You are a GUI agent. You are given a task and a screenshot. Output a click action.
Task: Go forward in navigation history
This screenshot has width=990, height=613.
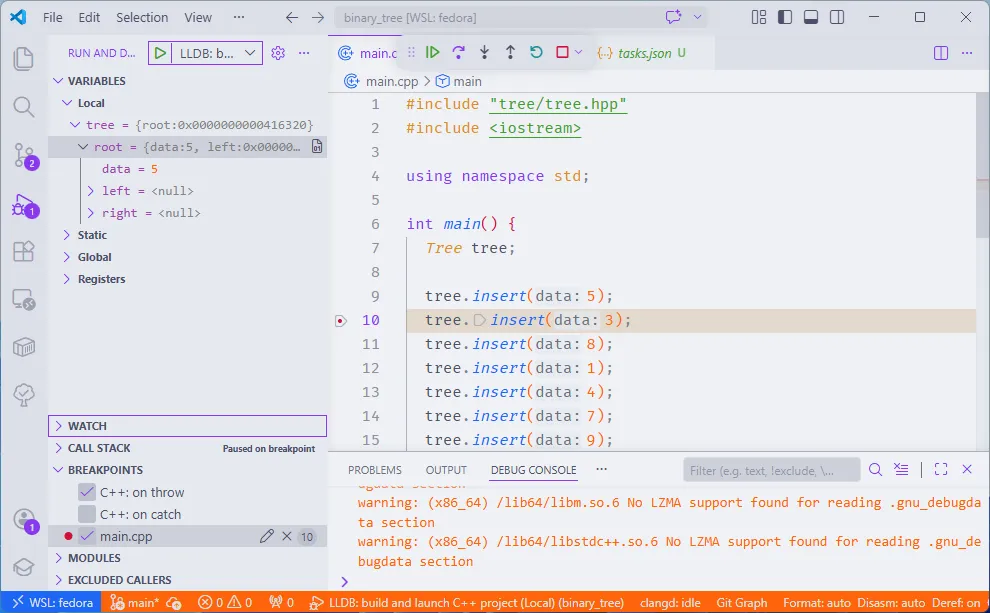click(318, 18)
